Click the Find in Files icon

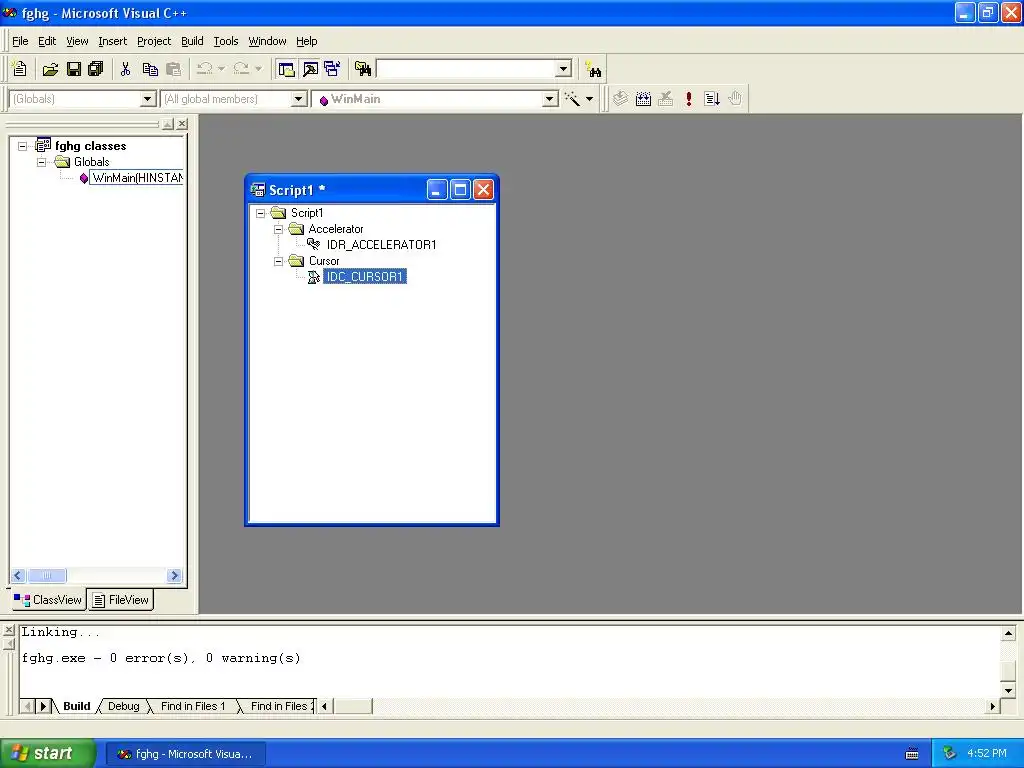coord(363,69)
